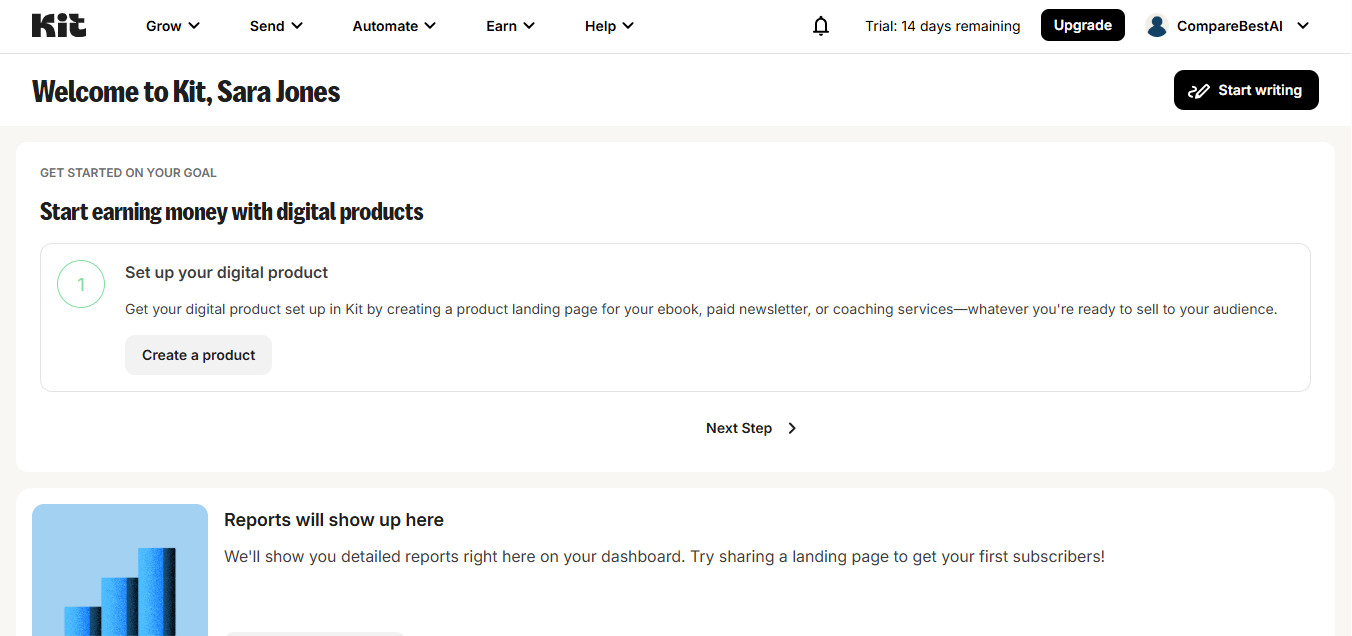
Task: Click 'Start earning money with digital products' heading
Action: [232, 212]
